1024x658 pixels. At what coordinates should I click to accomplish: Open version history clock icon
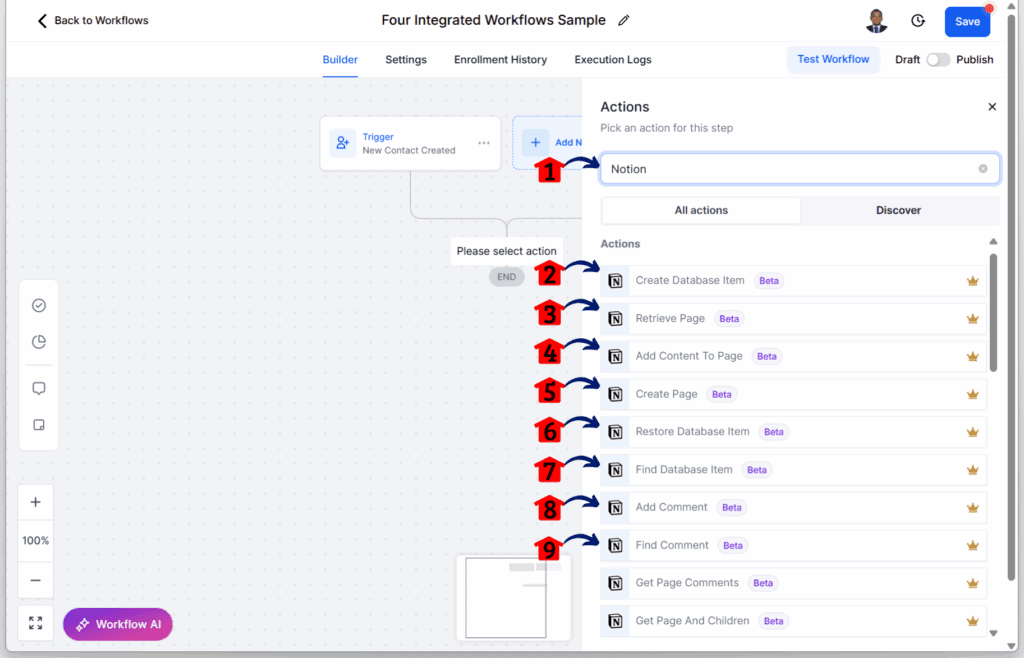[x=918, y=21]
